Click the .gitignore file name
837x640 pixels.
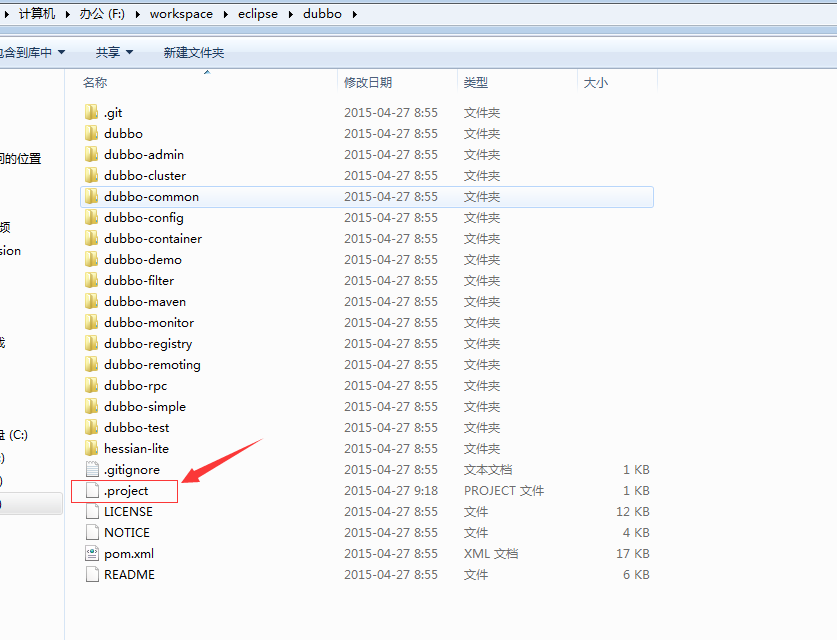coord(132,470)
